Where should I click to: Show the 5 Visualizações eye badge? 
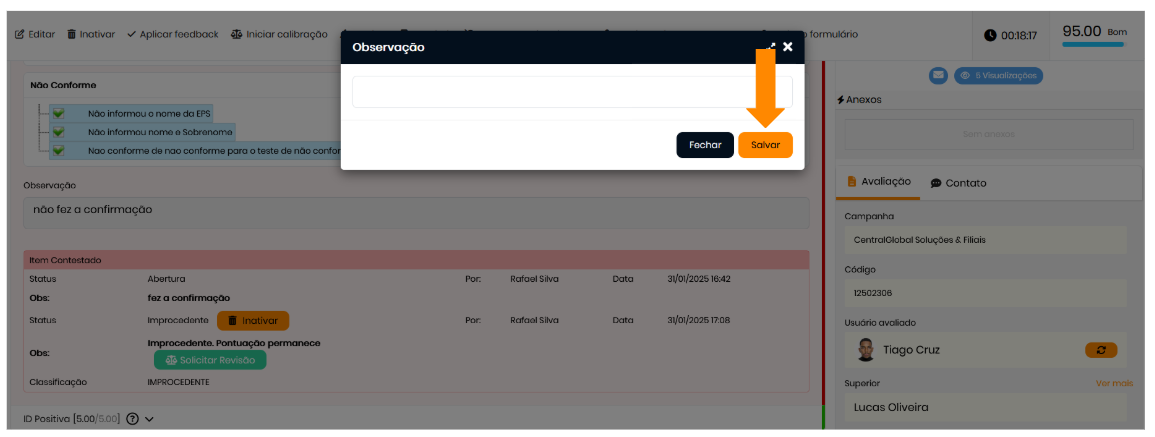[x=997, y=75]
